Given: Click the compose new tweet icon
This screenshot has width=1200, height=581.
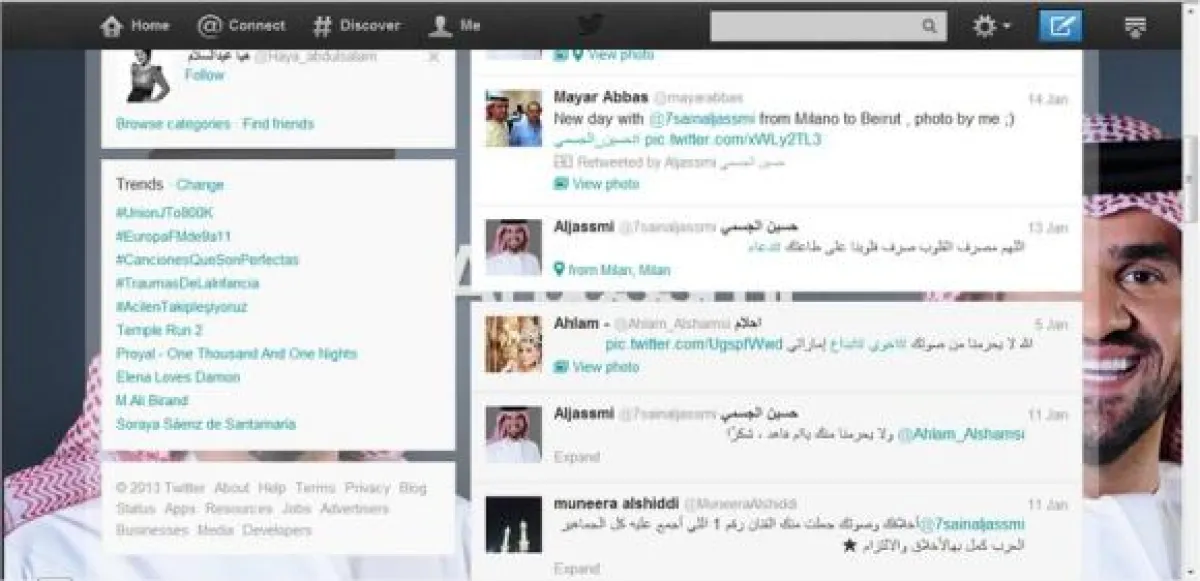Looking at the screenshot, I should pyautogui.click(x=1060, y=25).
